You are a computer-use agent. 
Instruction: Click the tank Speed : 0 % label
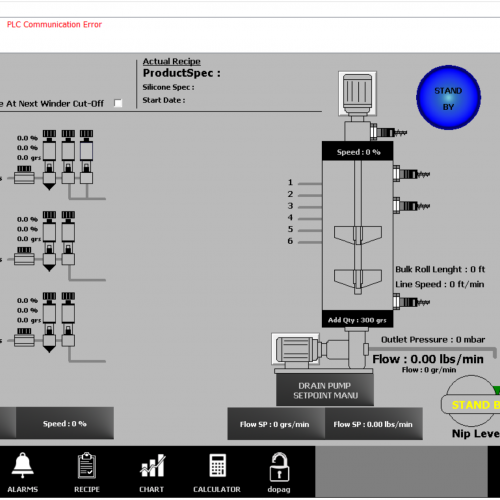tap(358, 152)
